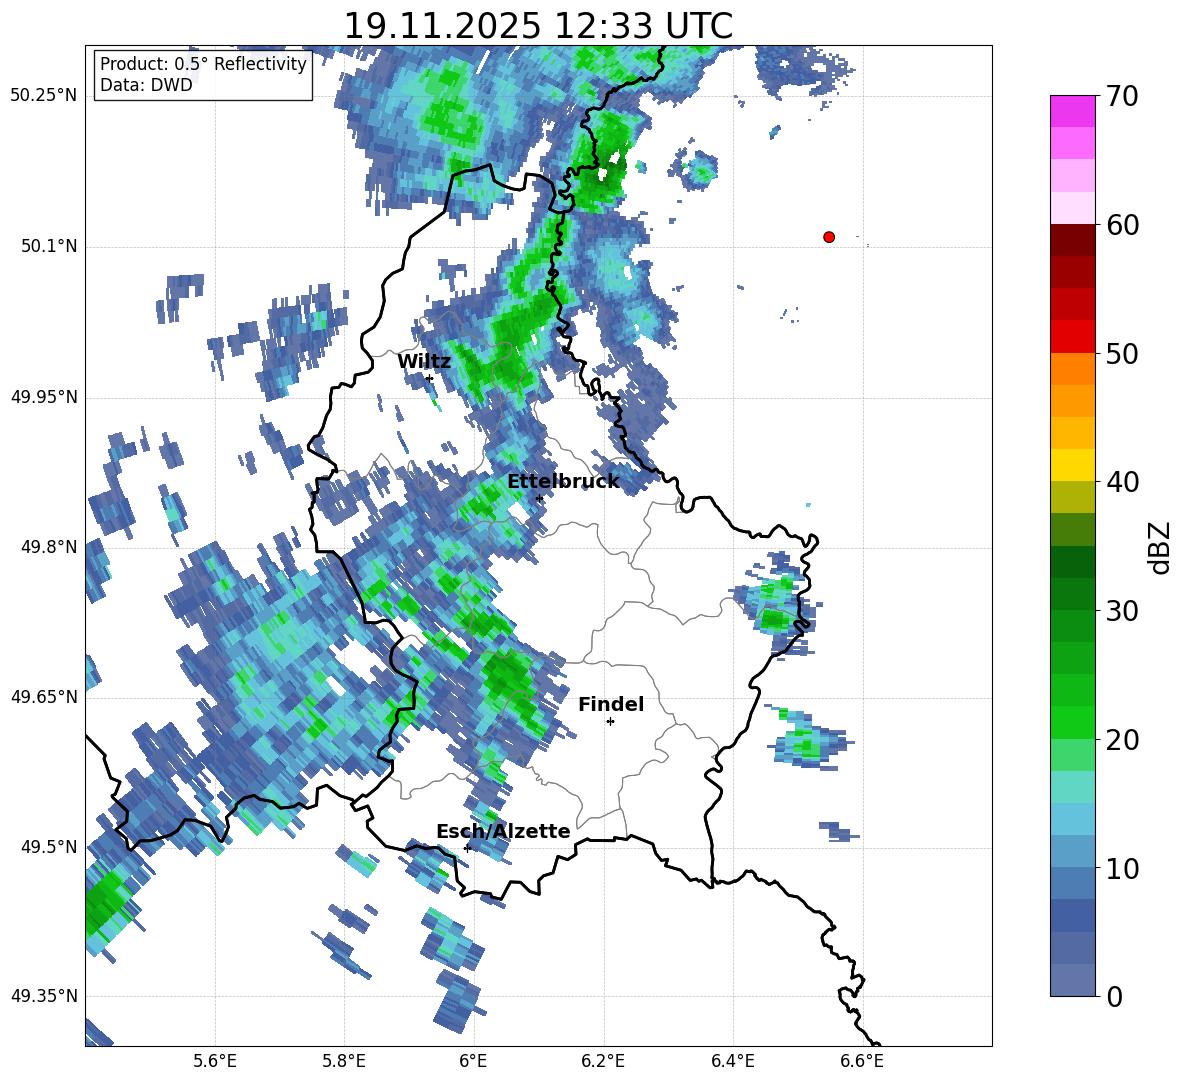Click the 50.1°N latitude label
The image size is (1184, 1081).
(x=50, y=246)
